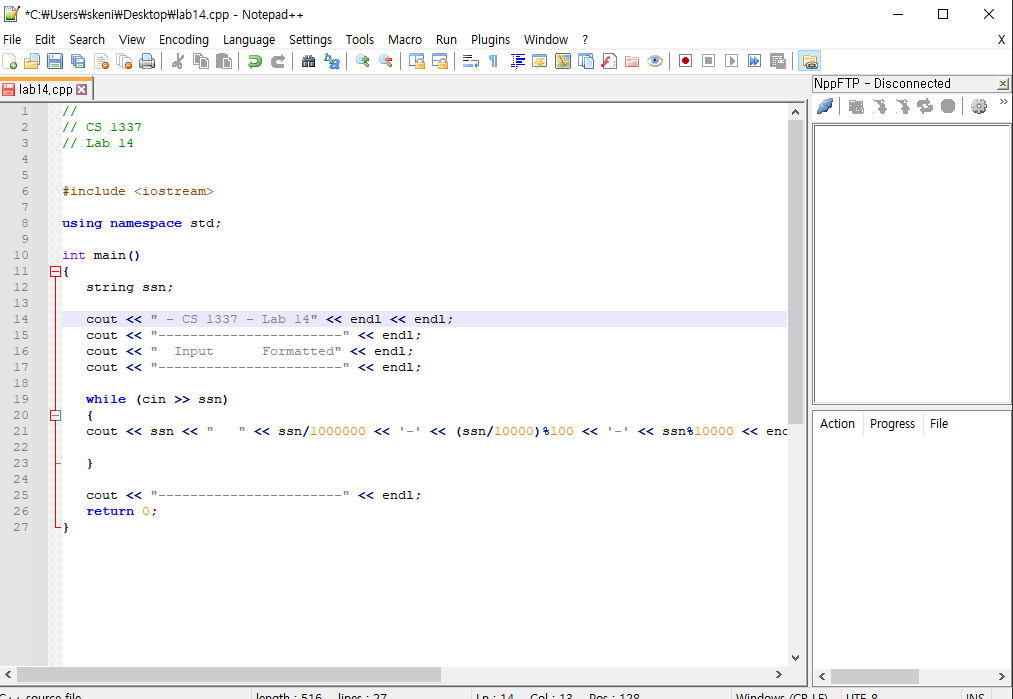This screenshot has height=699, width=1013.
Task: Click the Cut scissors icon
Action: pyautogui.click(x=178, y=61)
